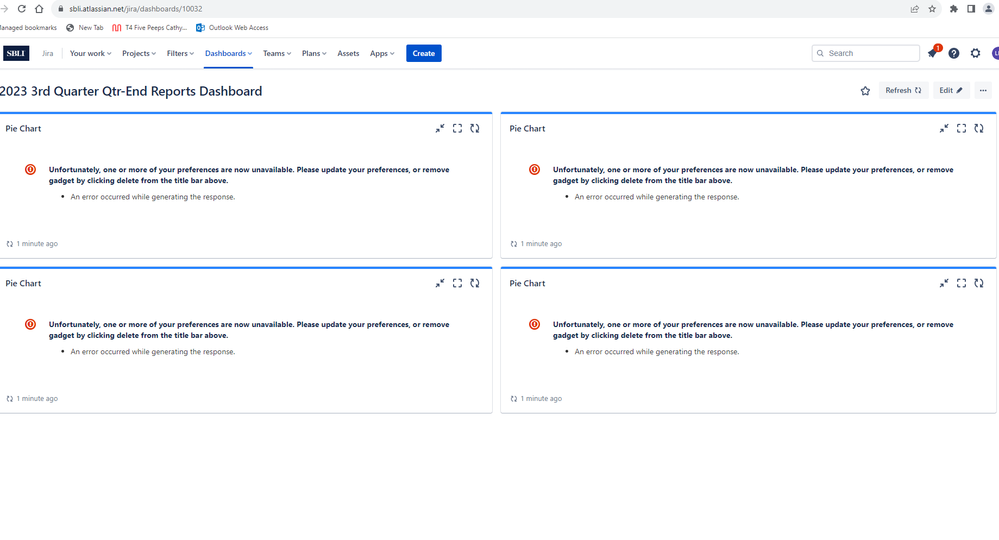Maximize the bottom-left Pie Chart gadget

pyautogui.click(x=457, y=283)
